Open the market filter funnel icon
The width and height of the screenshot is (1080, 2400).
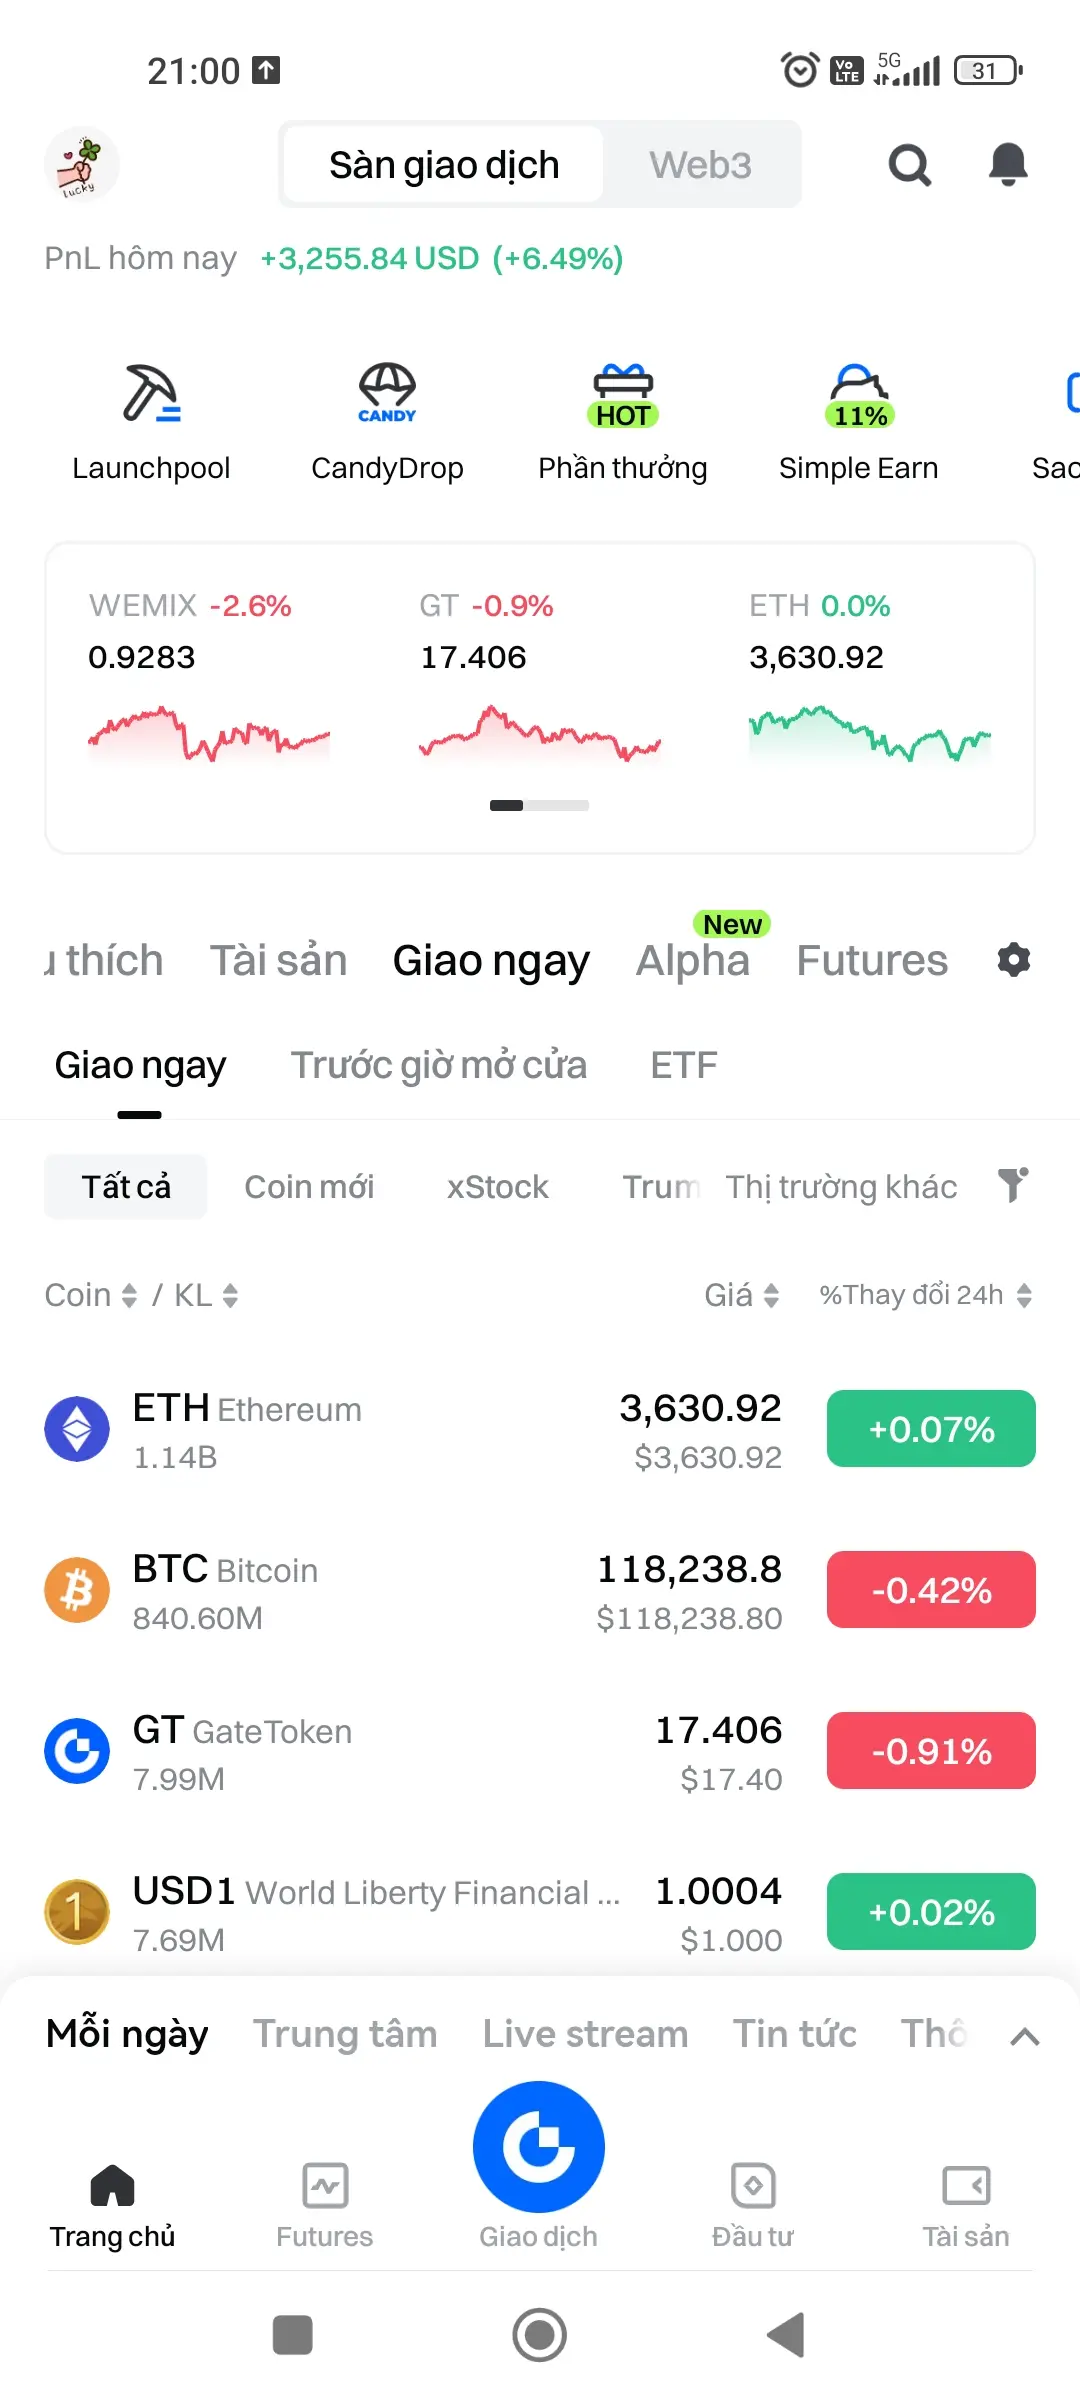click(1013, 1185)
